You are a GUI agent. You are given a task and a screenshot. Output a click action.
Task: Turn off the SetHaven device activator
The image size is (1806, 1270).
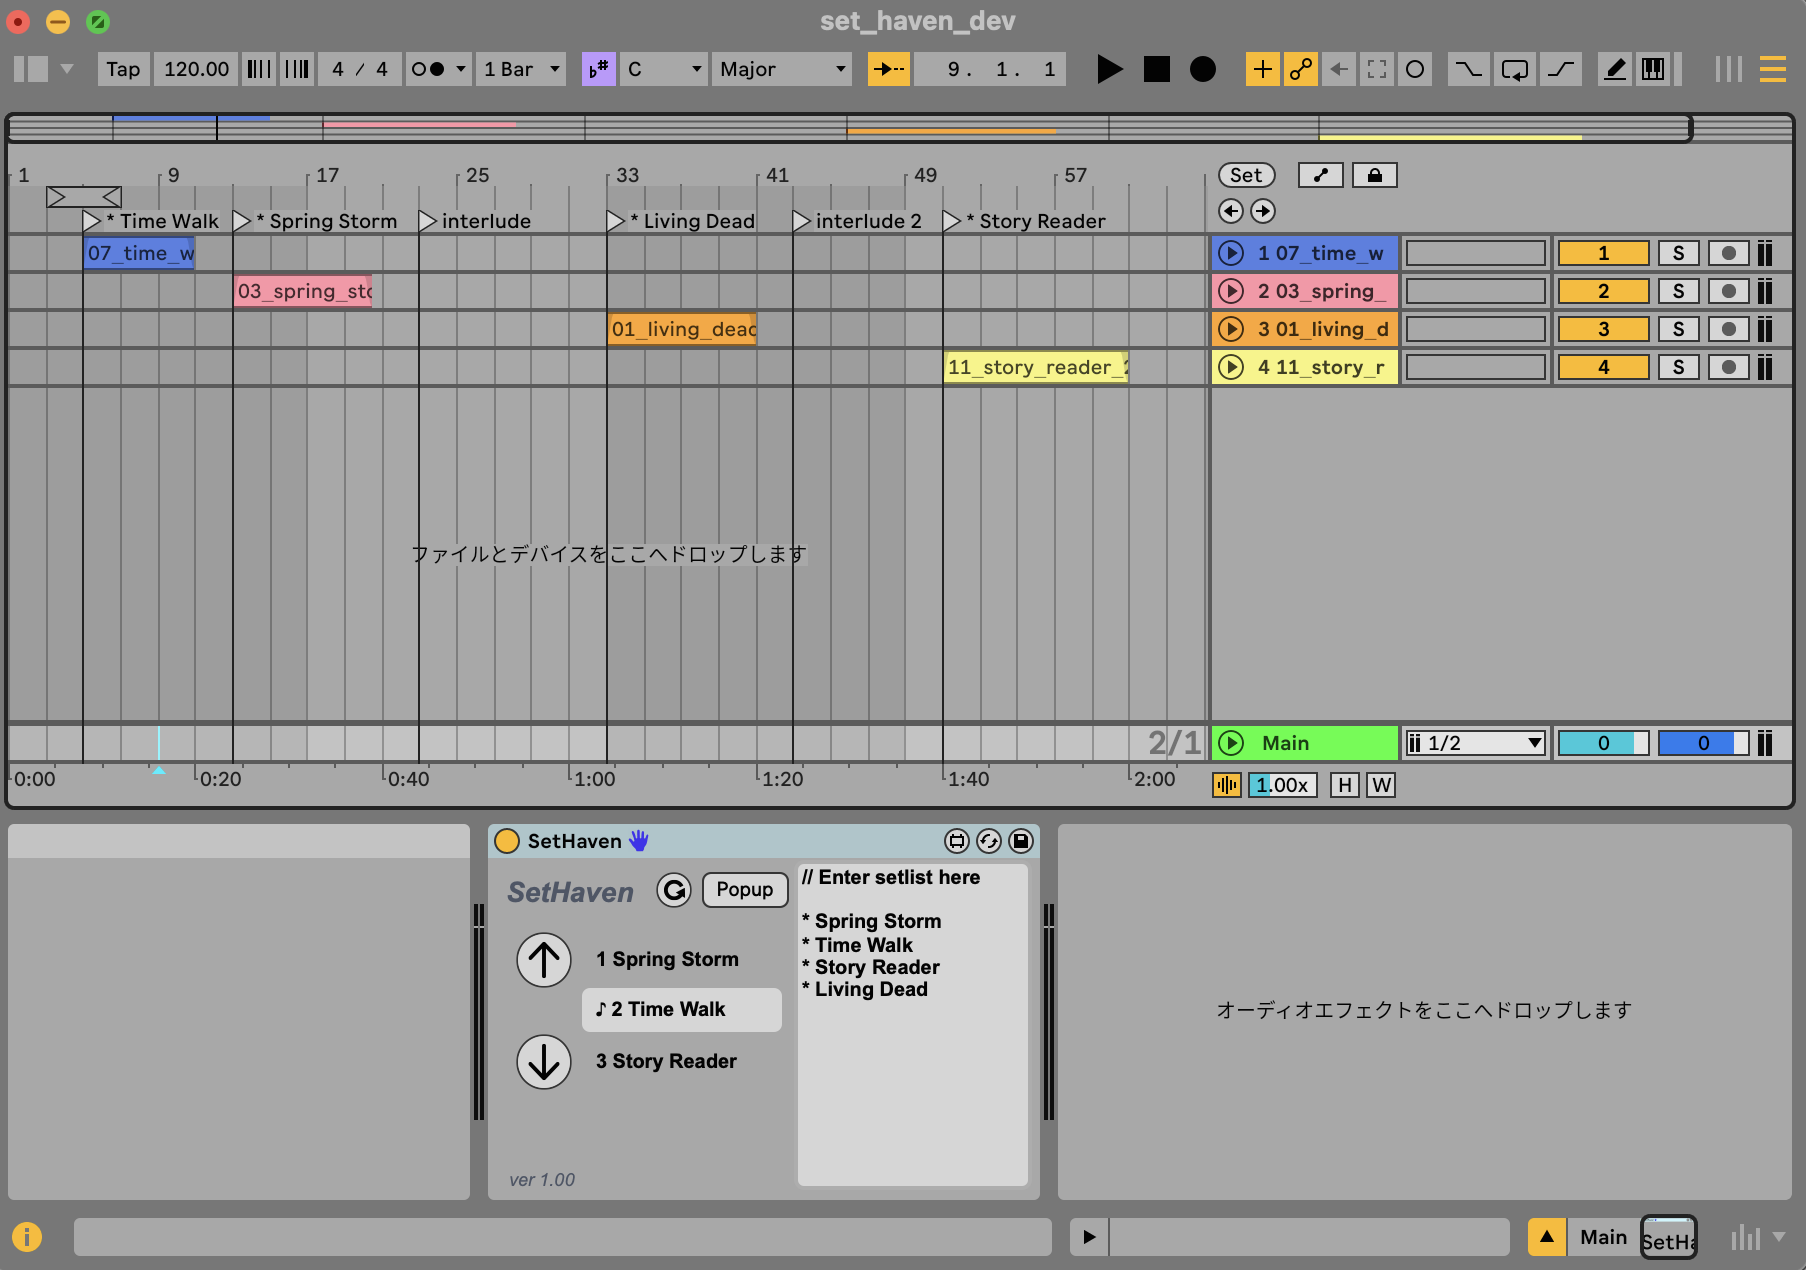tap(507, 841)
